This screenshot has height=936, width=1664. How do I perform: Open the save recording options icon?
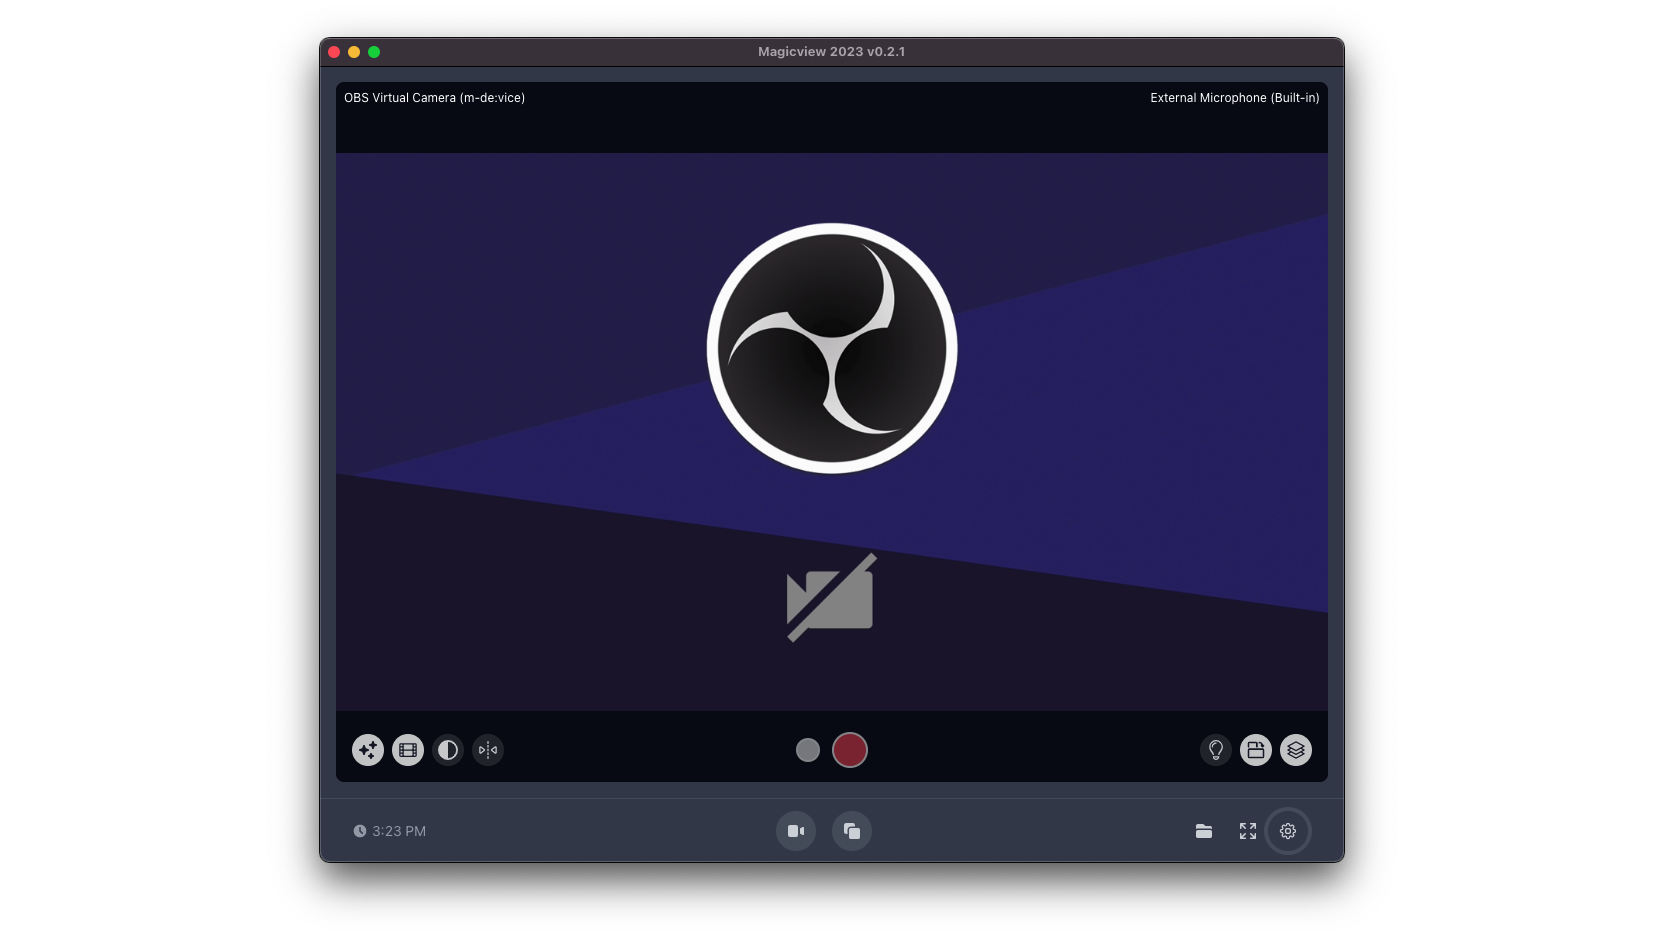coord(1256,750)
